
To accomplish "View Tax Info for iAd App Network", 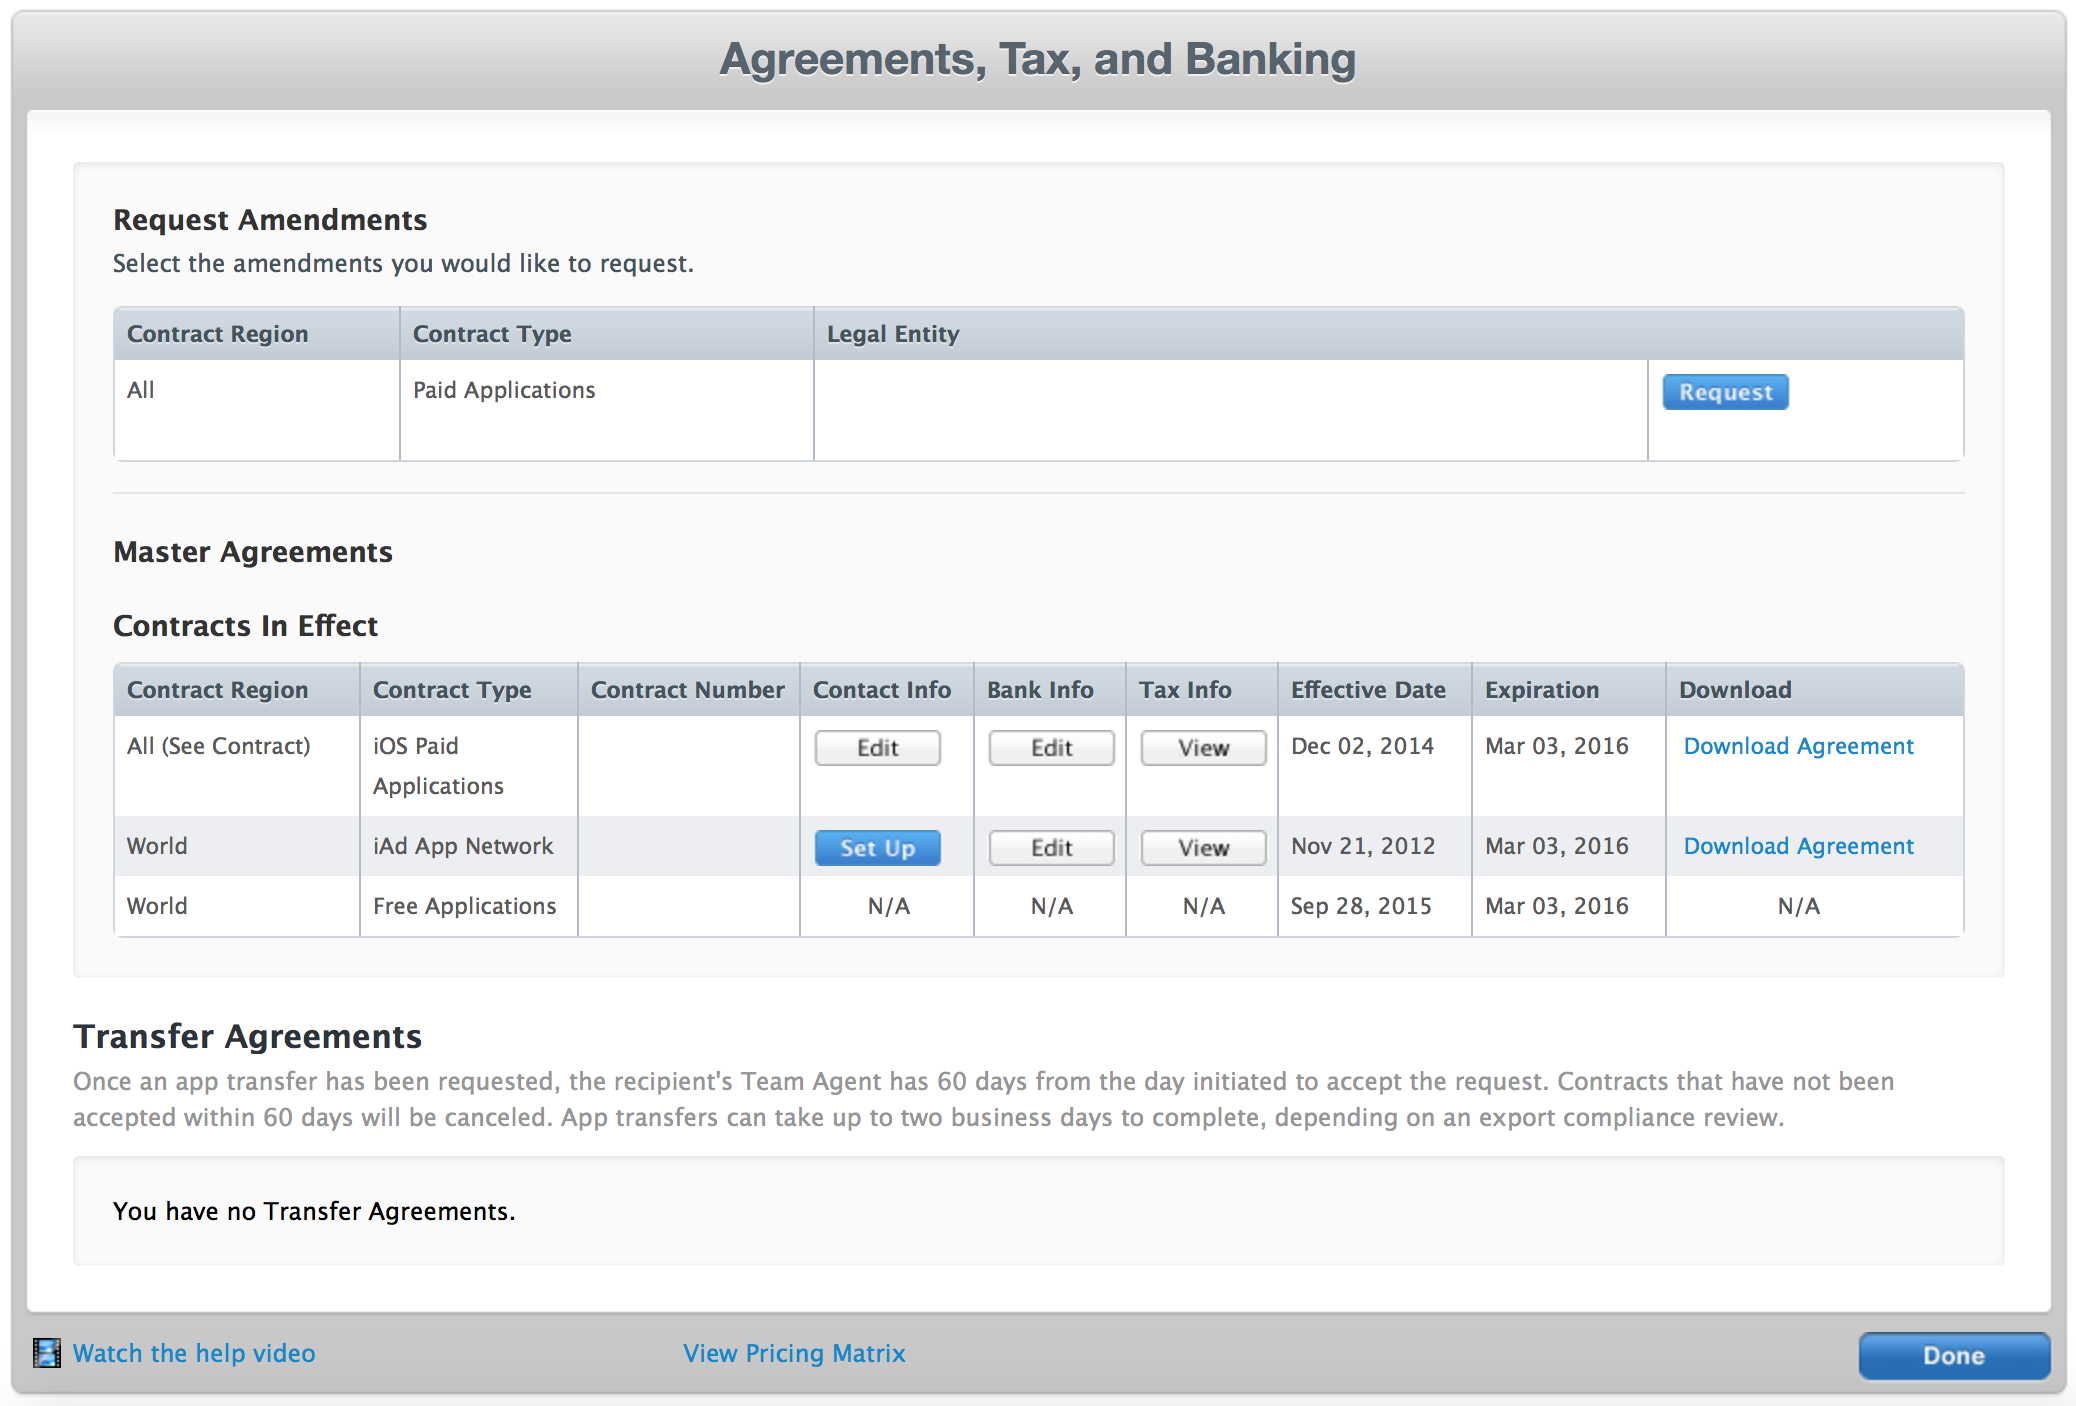I will pos(1203,848).
